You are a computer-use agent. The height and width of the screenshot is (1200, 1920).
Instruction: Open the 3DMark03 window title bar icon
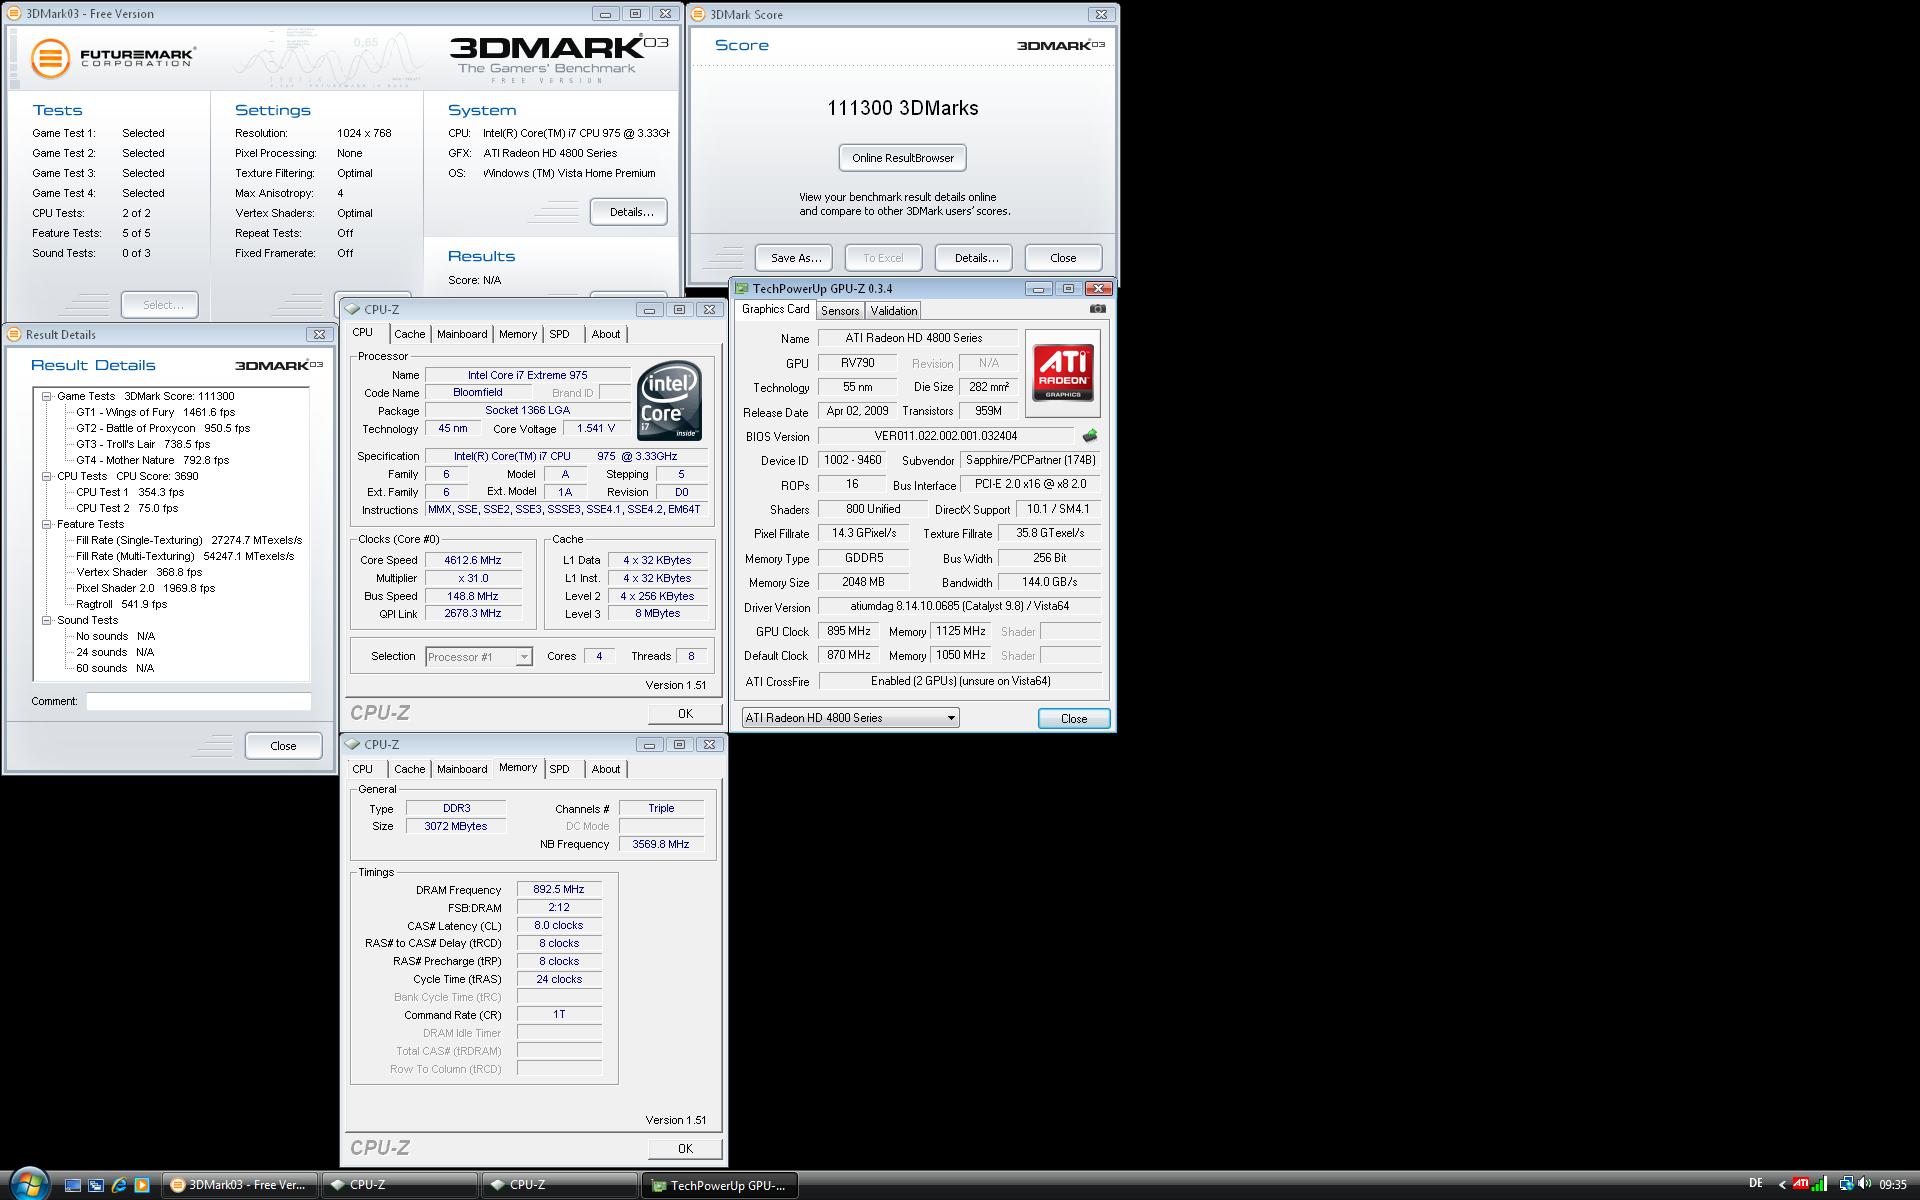[14, 14]
